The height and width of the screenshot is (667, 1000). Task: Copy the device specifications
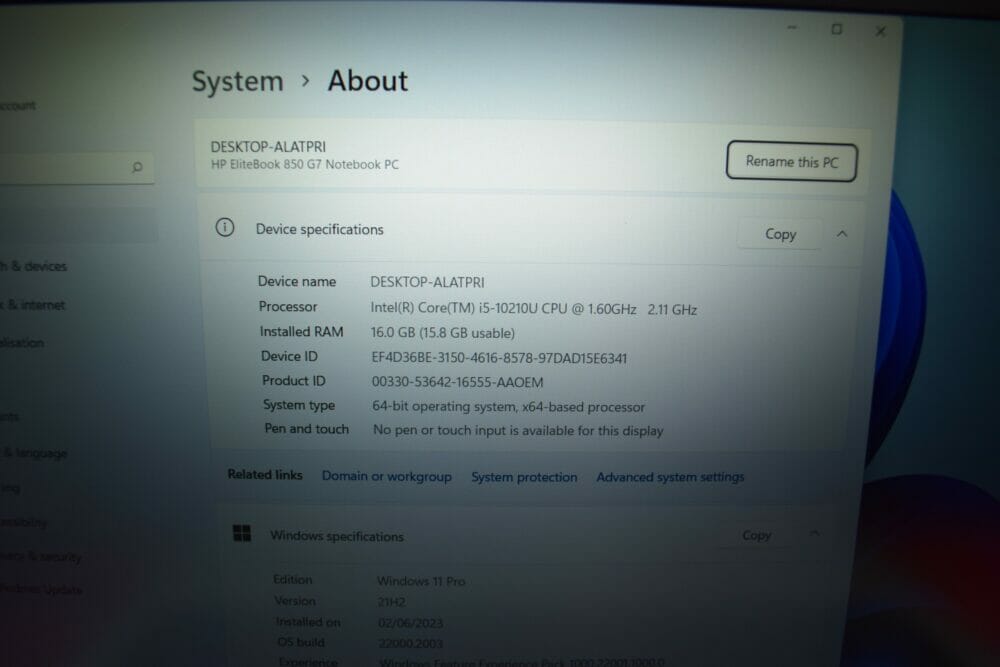point(780,234)
